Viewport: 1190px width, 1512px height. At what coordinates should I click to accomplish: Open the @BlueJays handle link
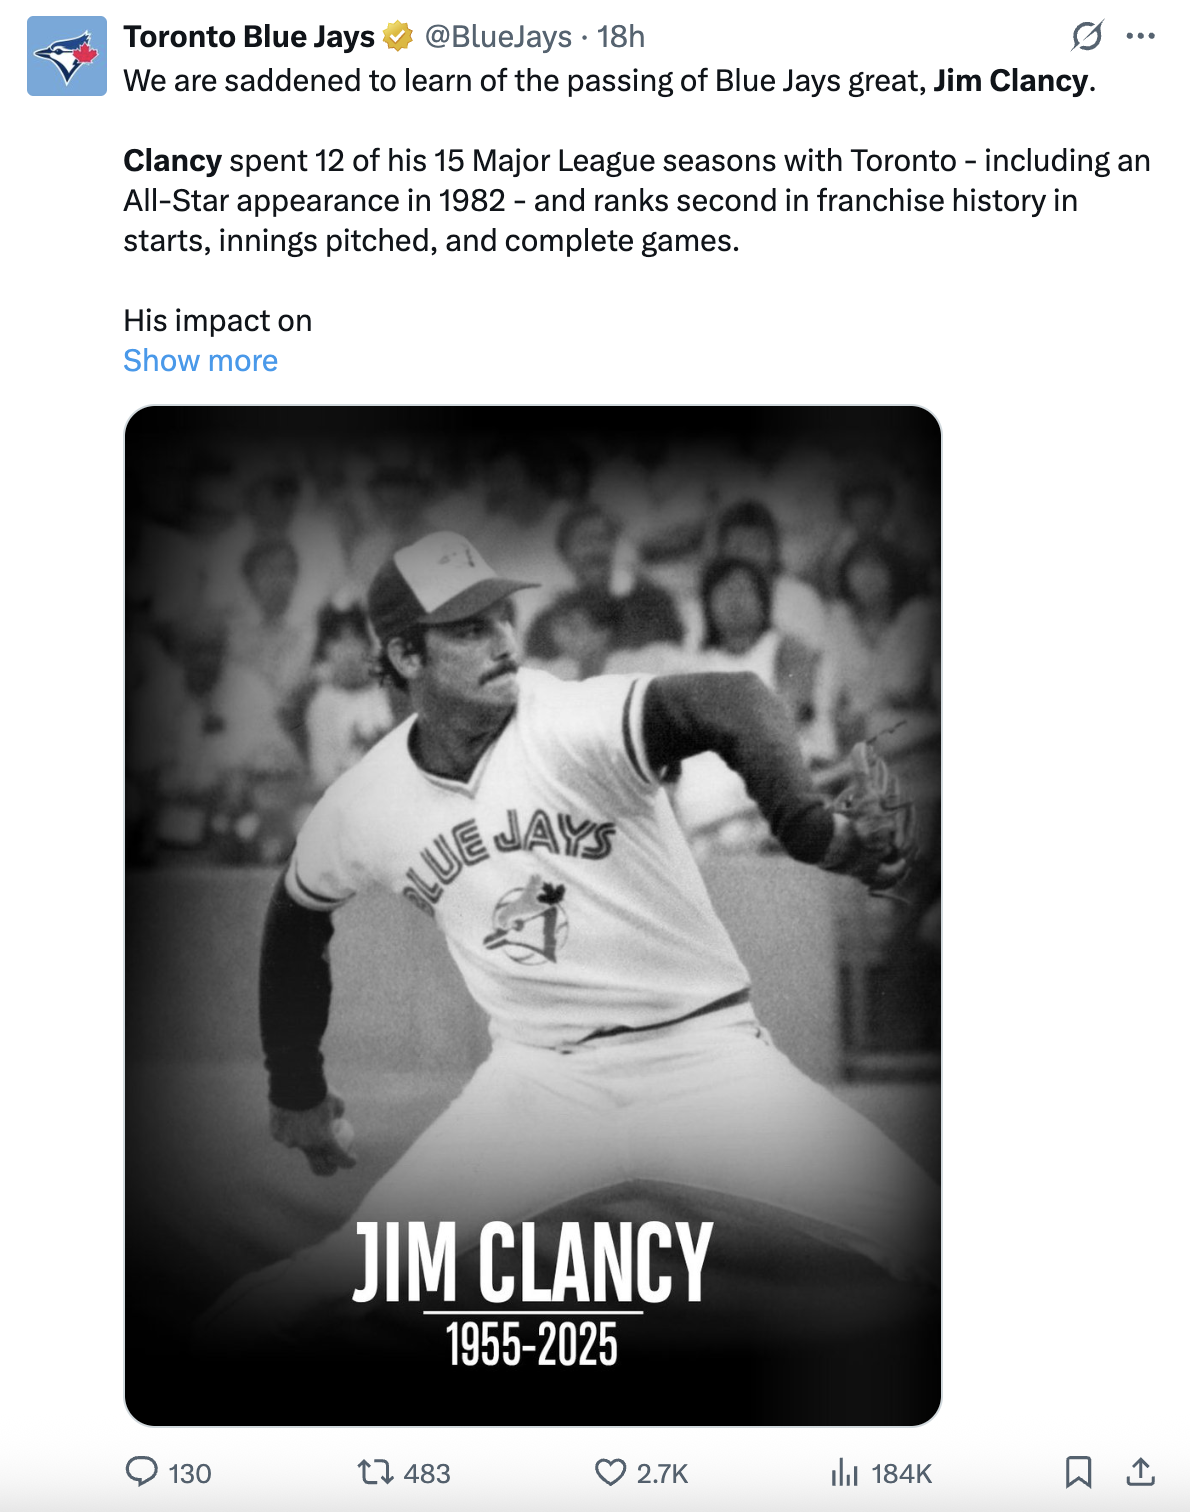pos(498,37)
